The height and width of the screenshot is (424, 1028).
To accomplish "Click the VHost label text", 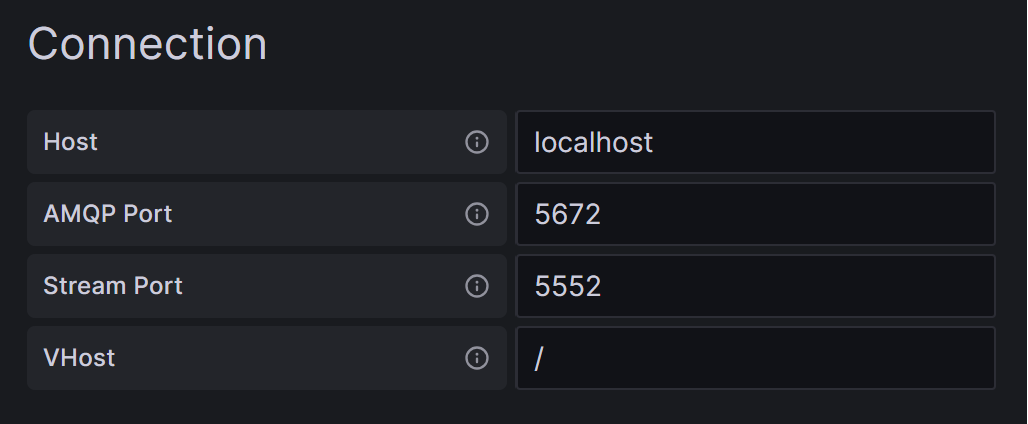I will pyautogui.click(x=79, y=358).
